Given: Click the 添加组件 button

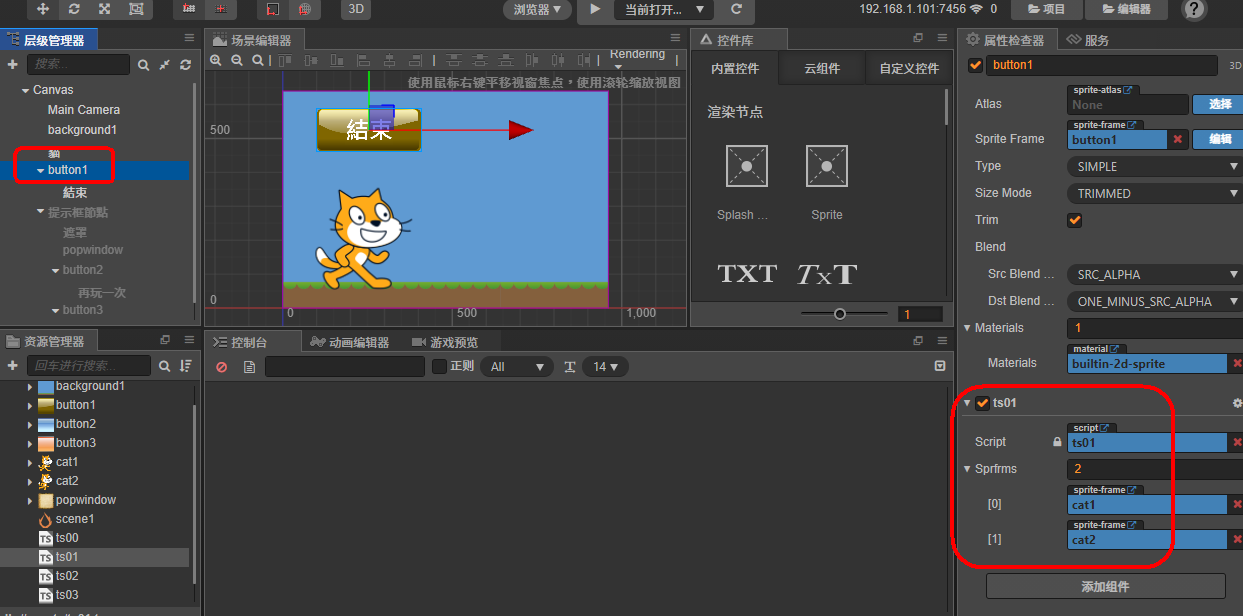Looking at the screenshot, I should [1105, 586].
